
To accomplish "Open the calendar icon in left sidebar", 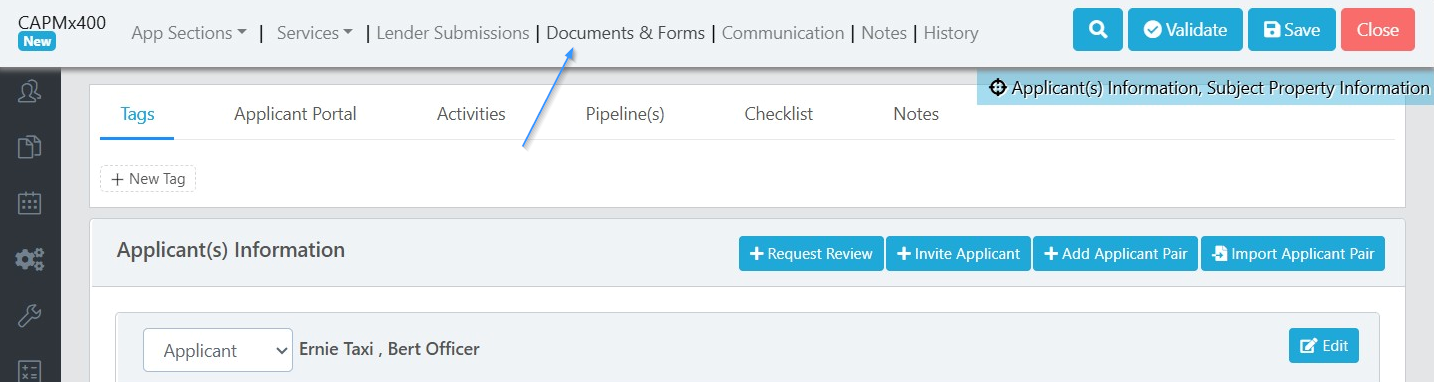I will click(30, 203).
